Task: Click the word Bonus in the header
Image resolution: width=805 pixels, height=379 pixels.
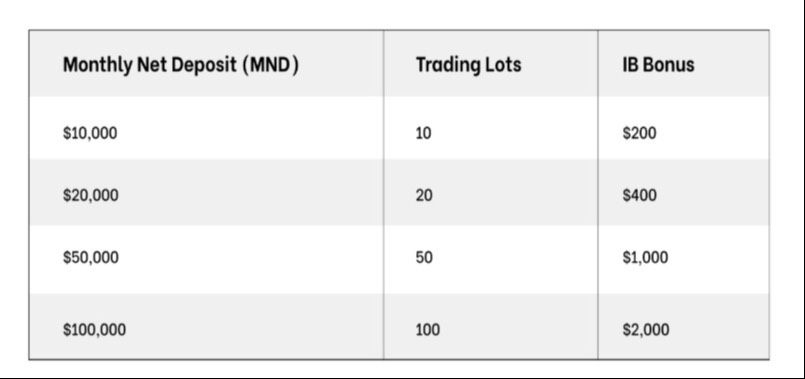Action: [668, 65]
